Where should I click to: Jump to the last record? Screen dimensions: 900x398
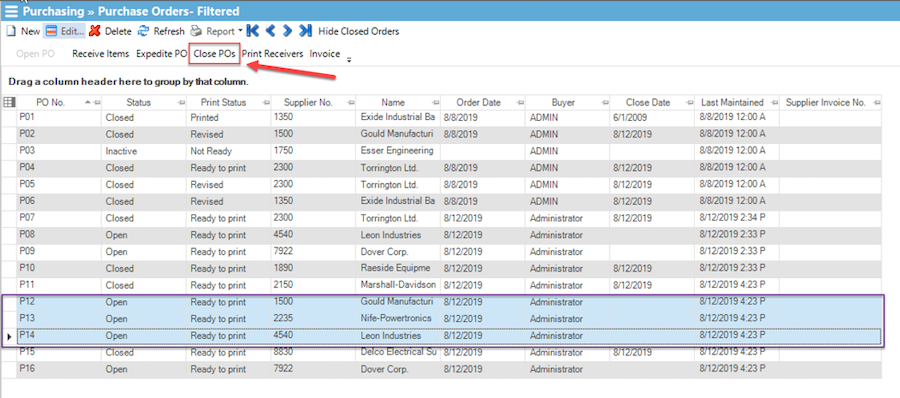point(306,31)
